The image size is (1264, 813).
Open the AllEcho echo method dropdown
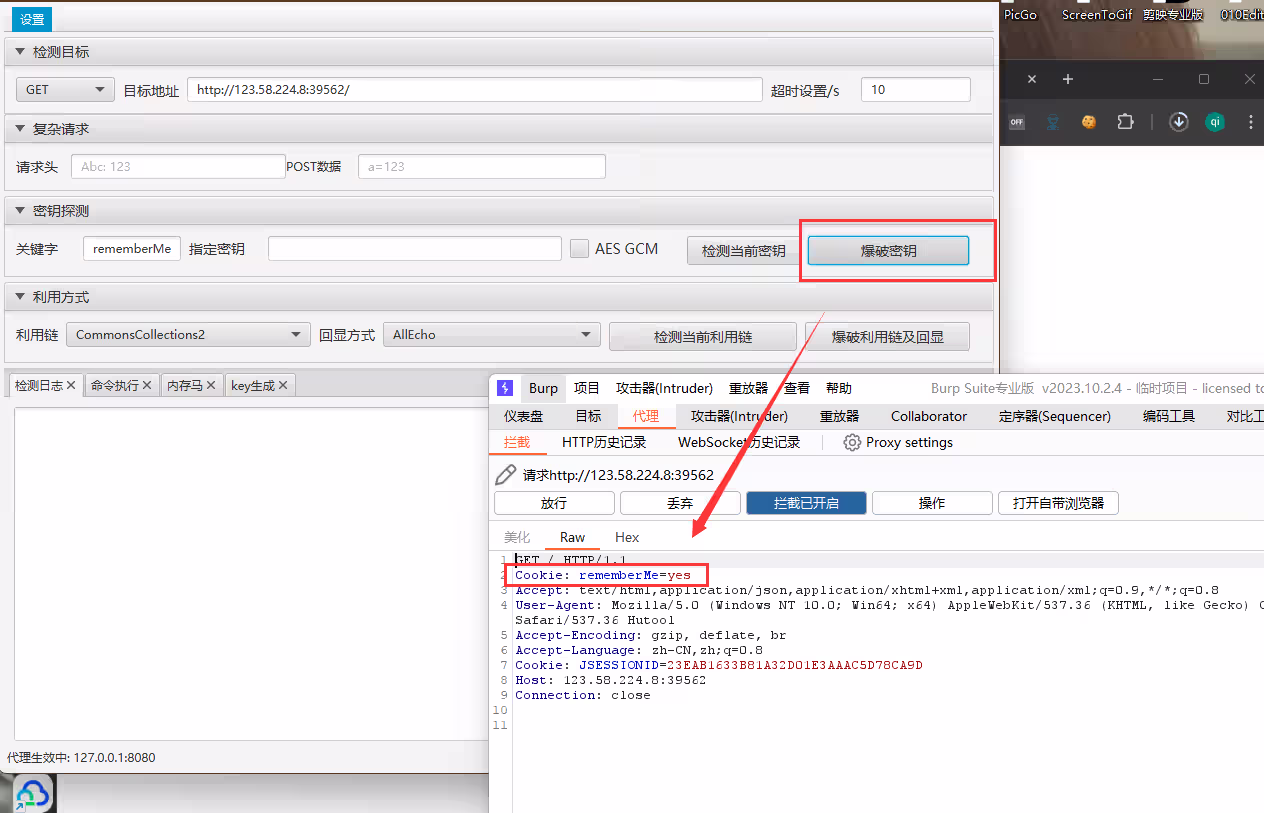tap(491, 335)
